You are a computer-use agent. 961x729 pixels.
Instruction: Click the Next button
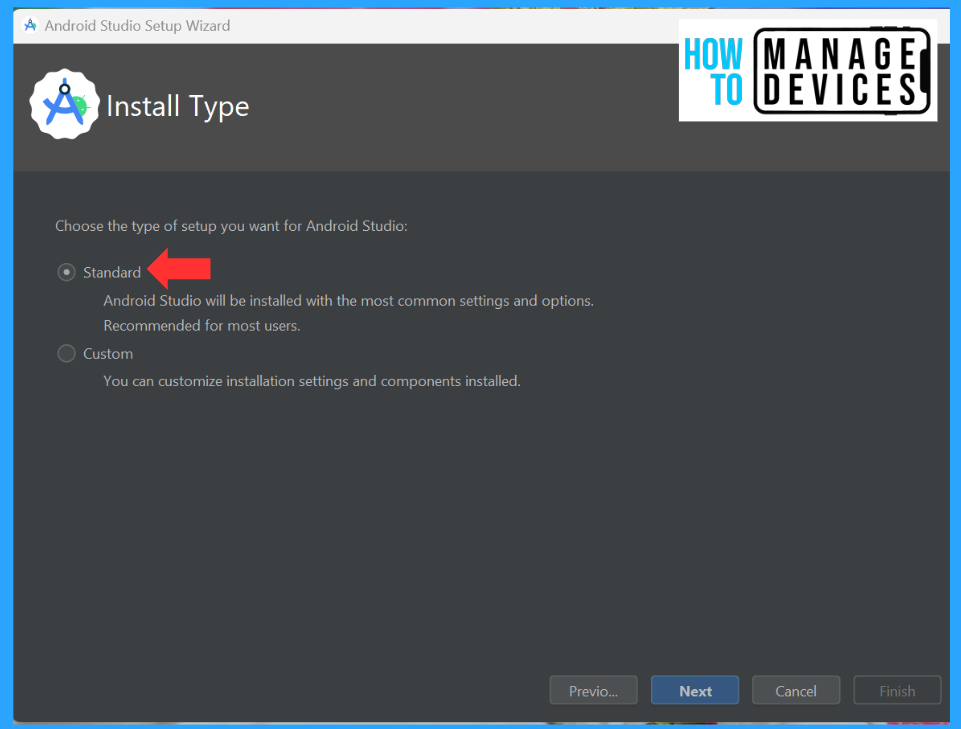(695, 690)
